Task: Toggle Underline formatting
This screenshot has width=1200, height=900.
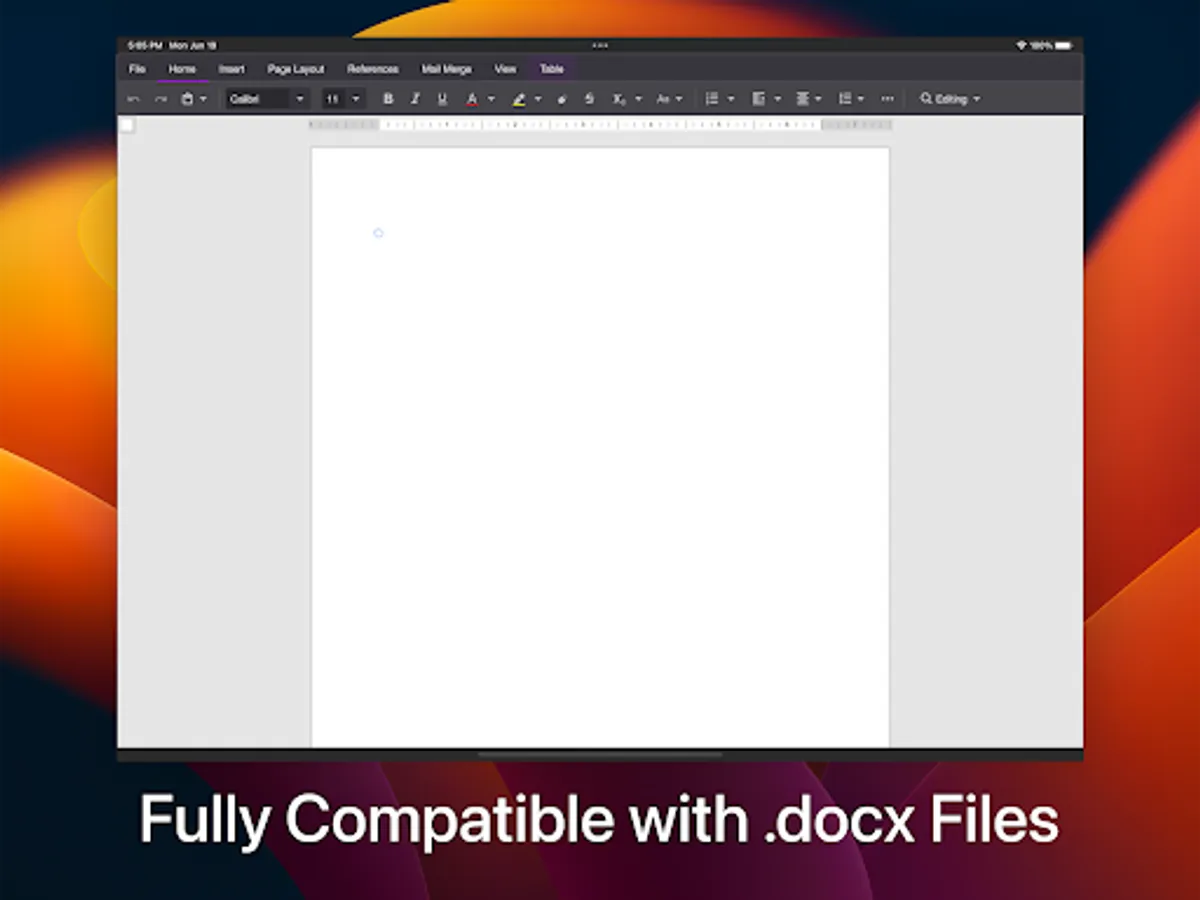Action: click(x=442, y=99)
